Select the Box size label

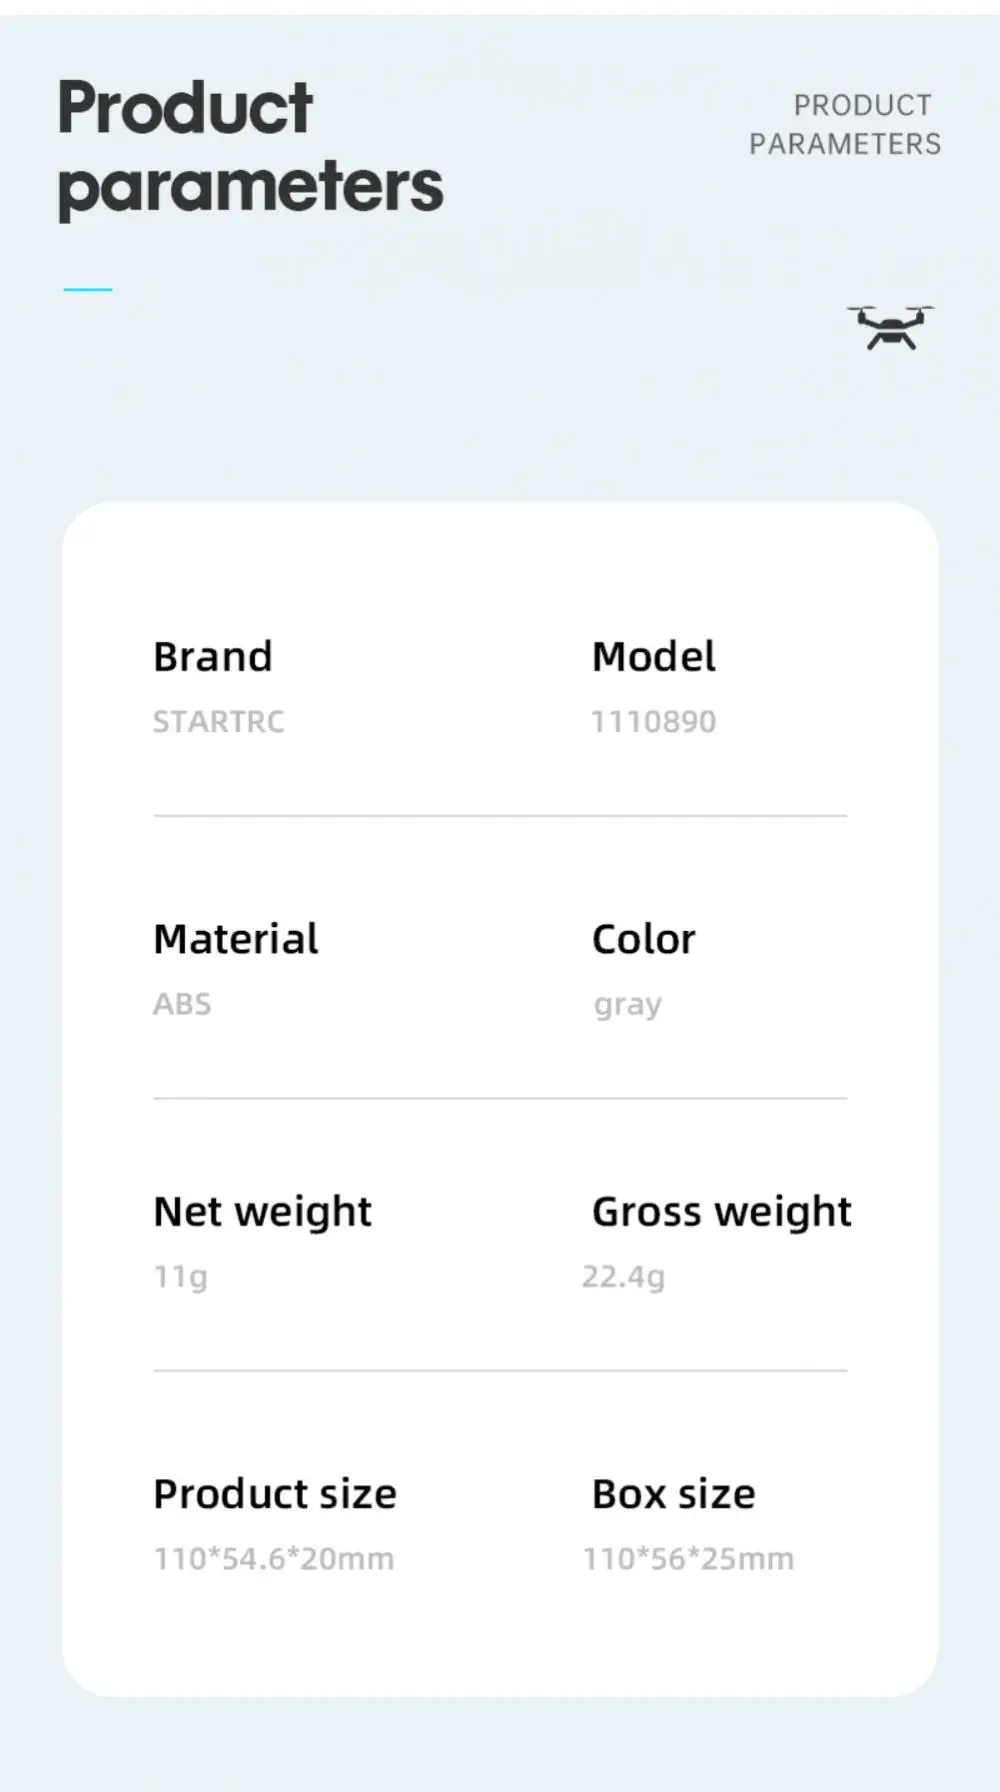coord(673,1494)
